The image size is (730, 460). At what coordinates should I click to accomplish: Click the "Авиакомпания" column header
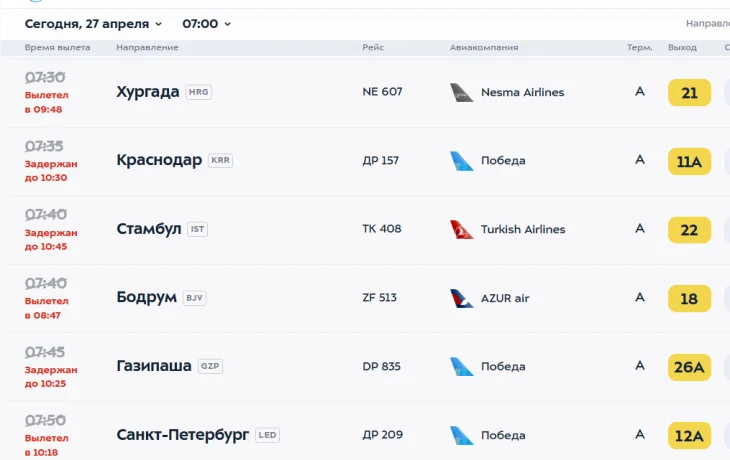click(484, 48)
